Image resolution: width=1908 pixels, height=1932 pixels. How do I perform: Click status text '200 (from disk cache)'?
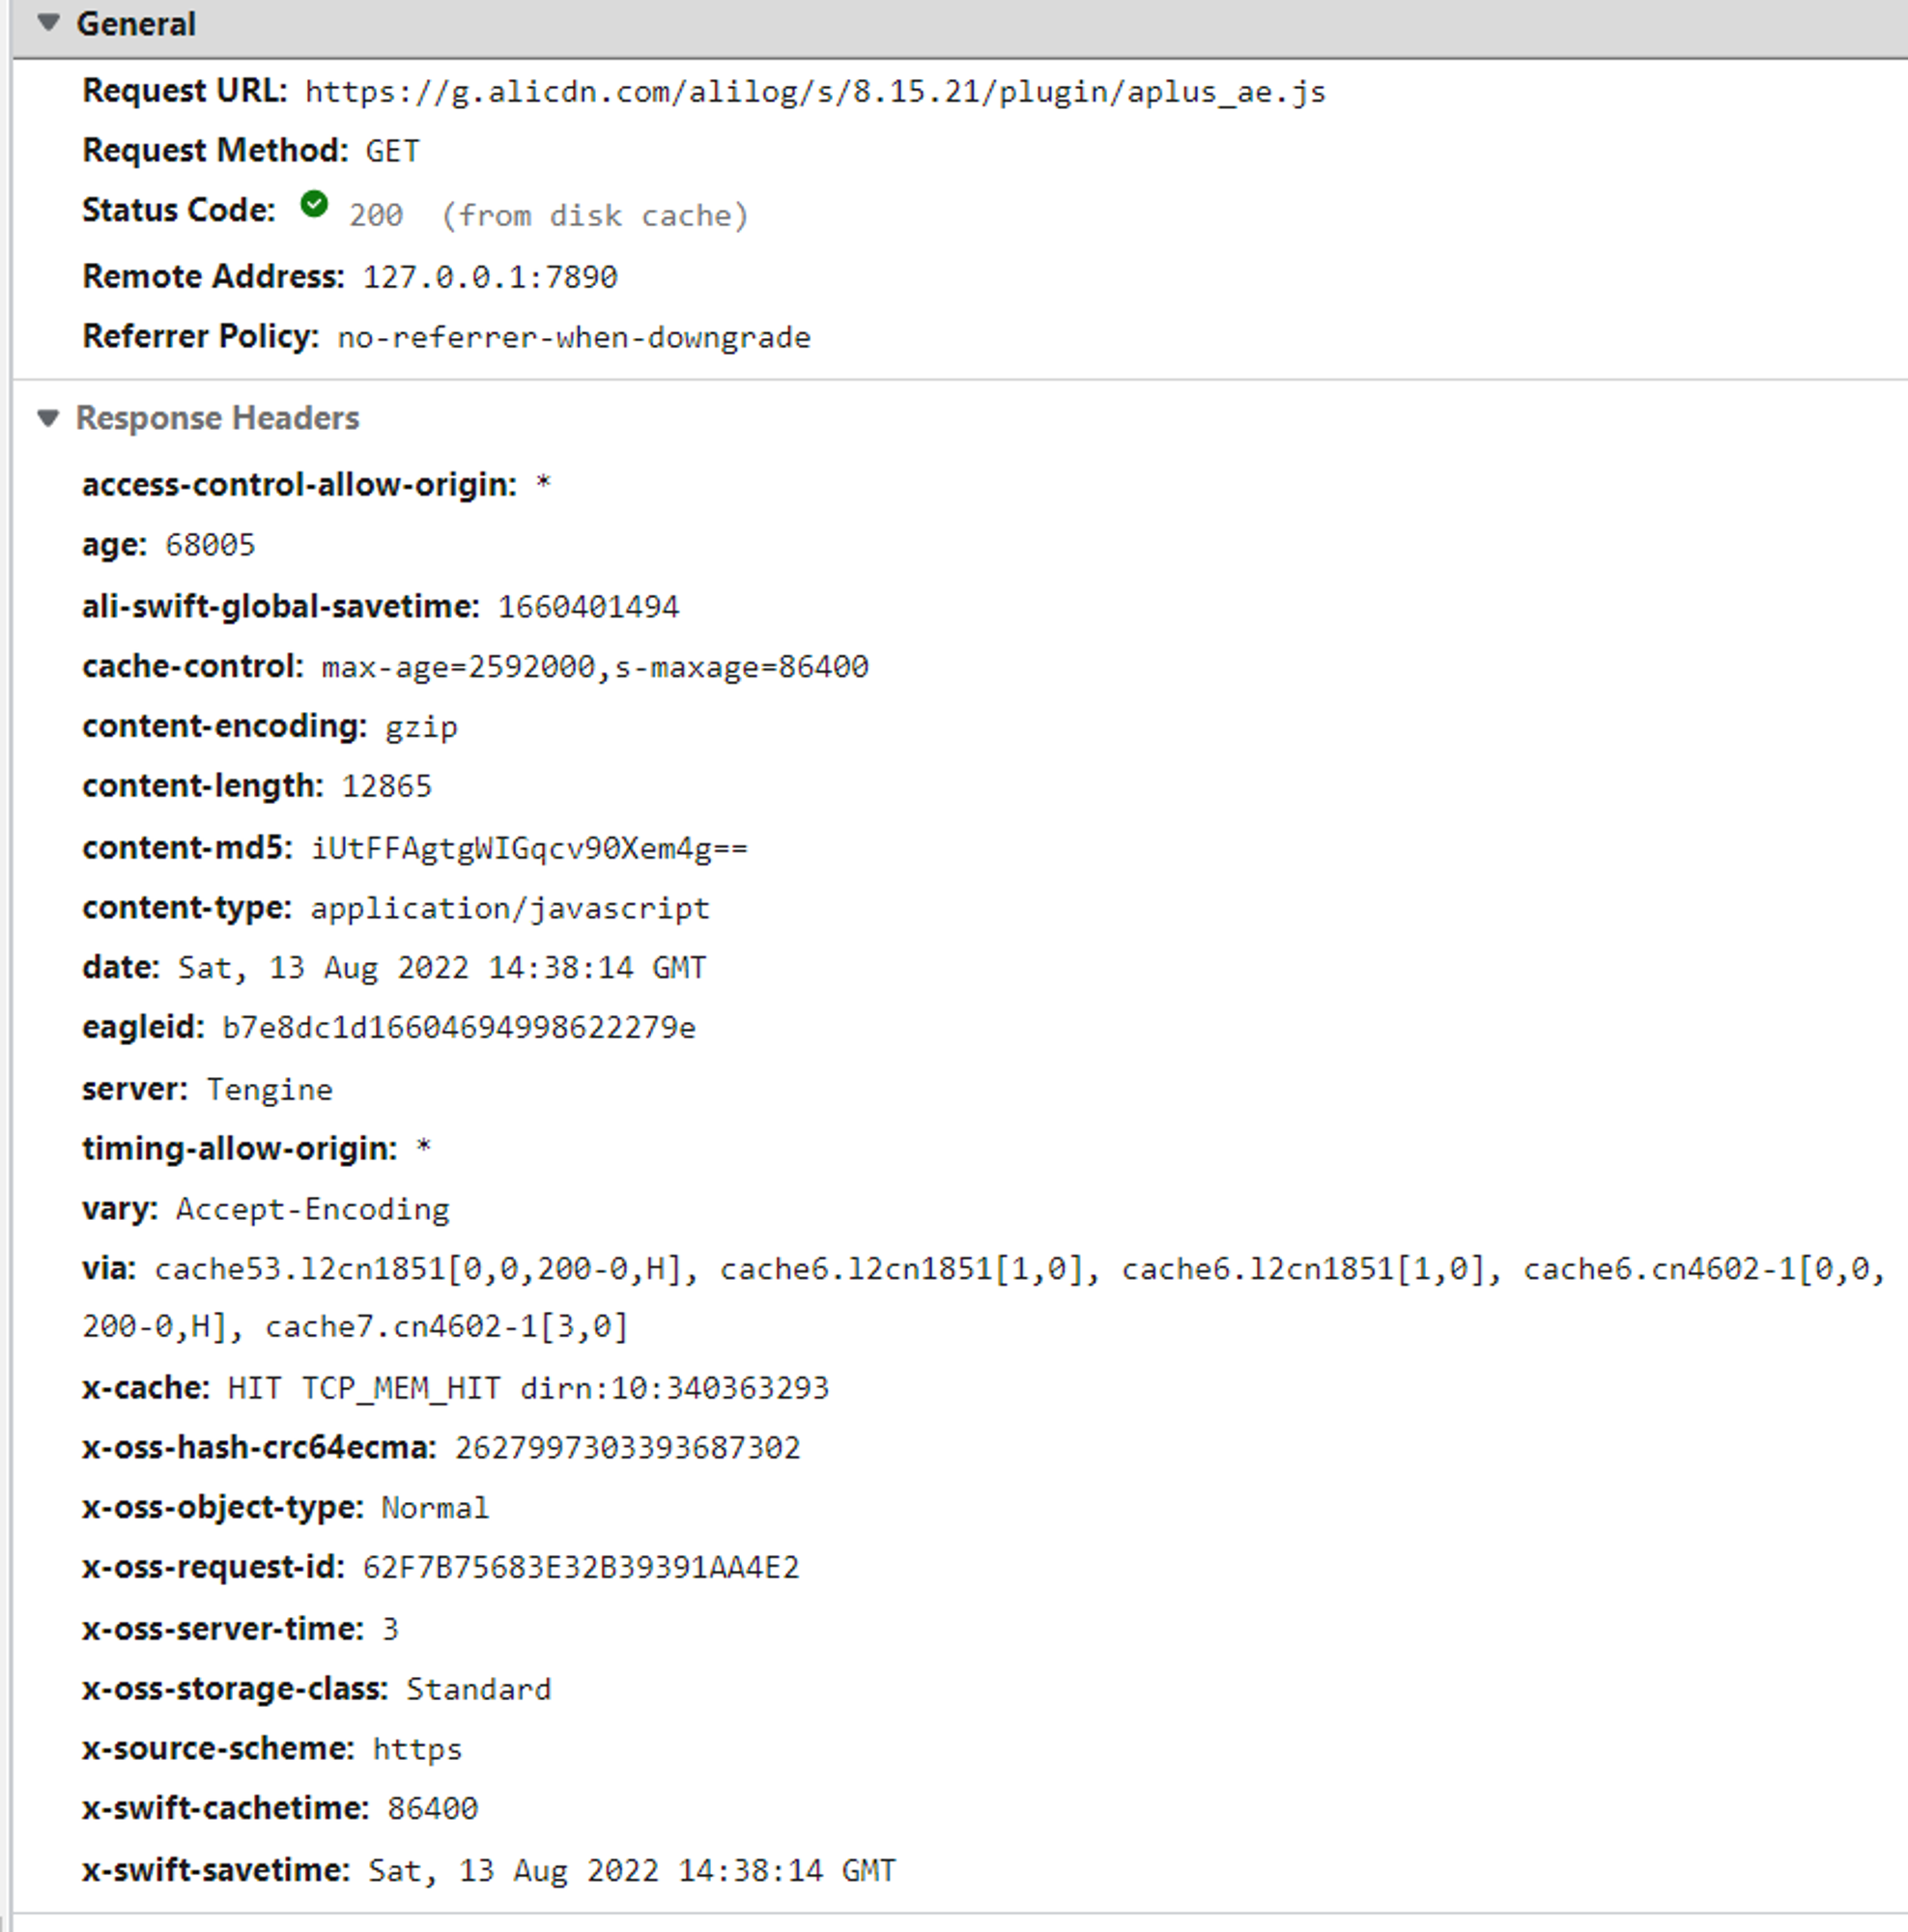[x=548, y=215]
